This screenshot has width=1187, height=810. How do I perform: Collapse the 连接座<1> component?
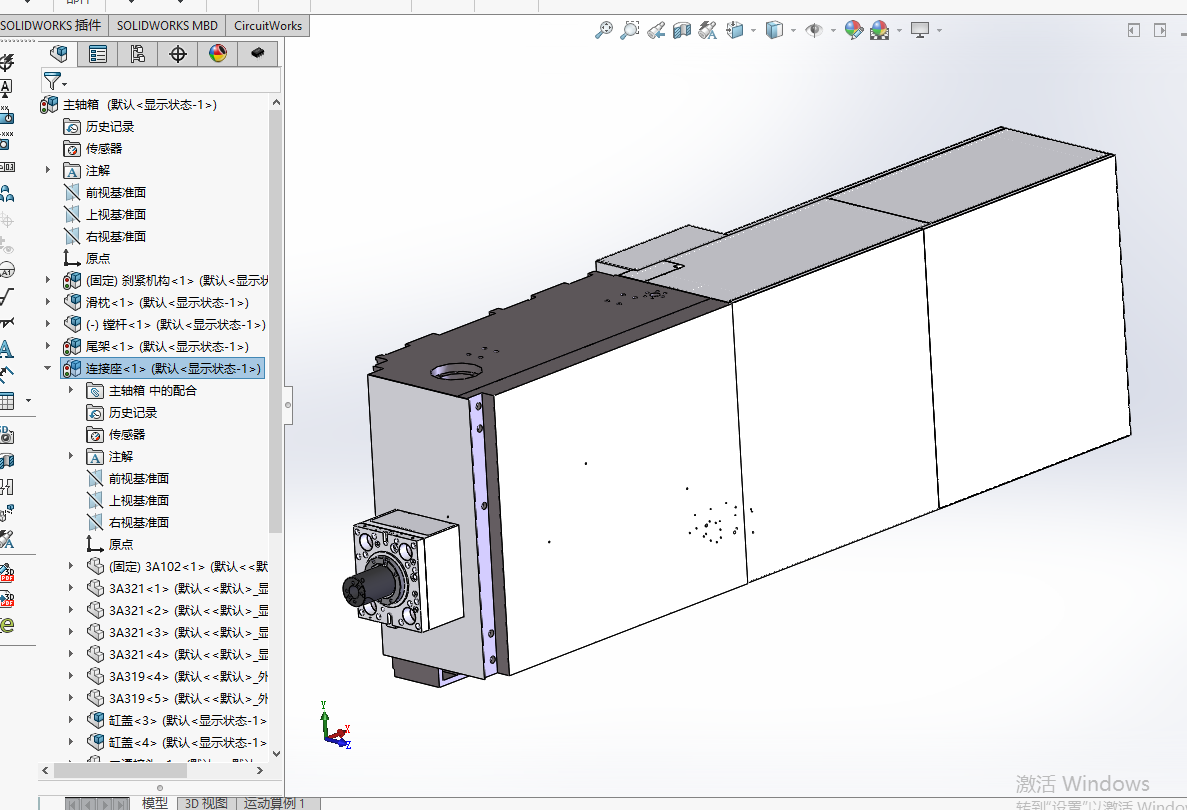click(x=48, y=368)
